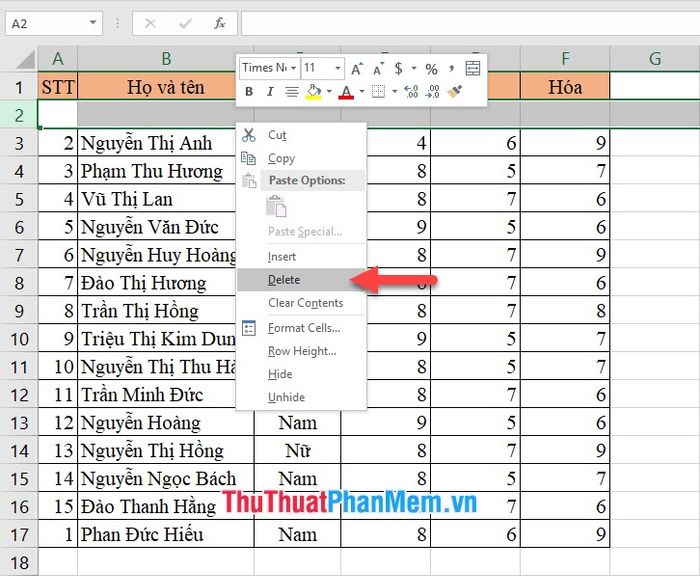Click the center align icon
700x576 pixels.
coord(291,92)
